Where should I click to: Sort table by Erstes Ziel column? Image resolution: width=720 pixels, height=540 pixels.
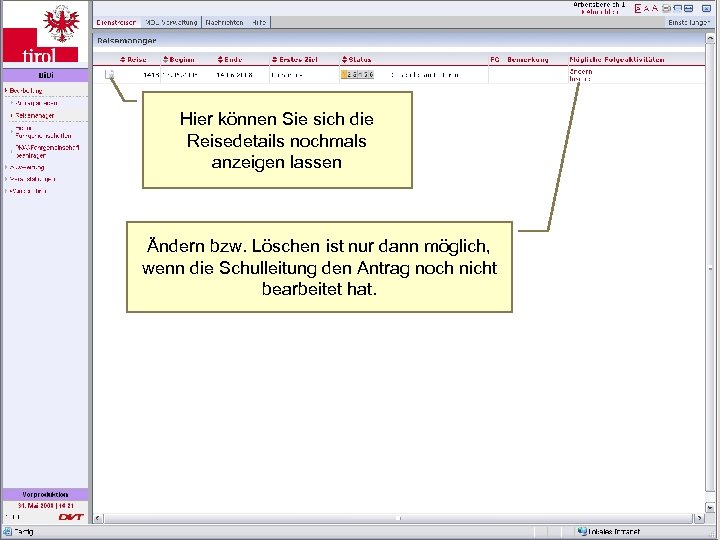(x=294, y=60)
